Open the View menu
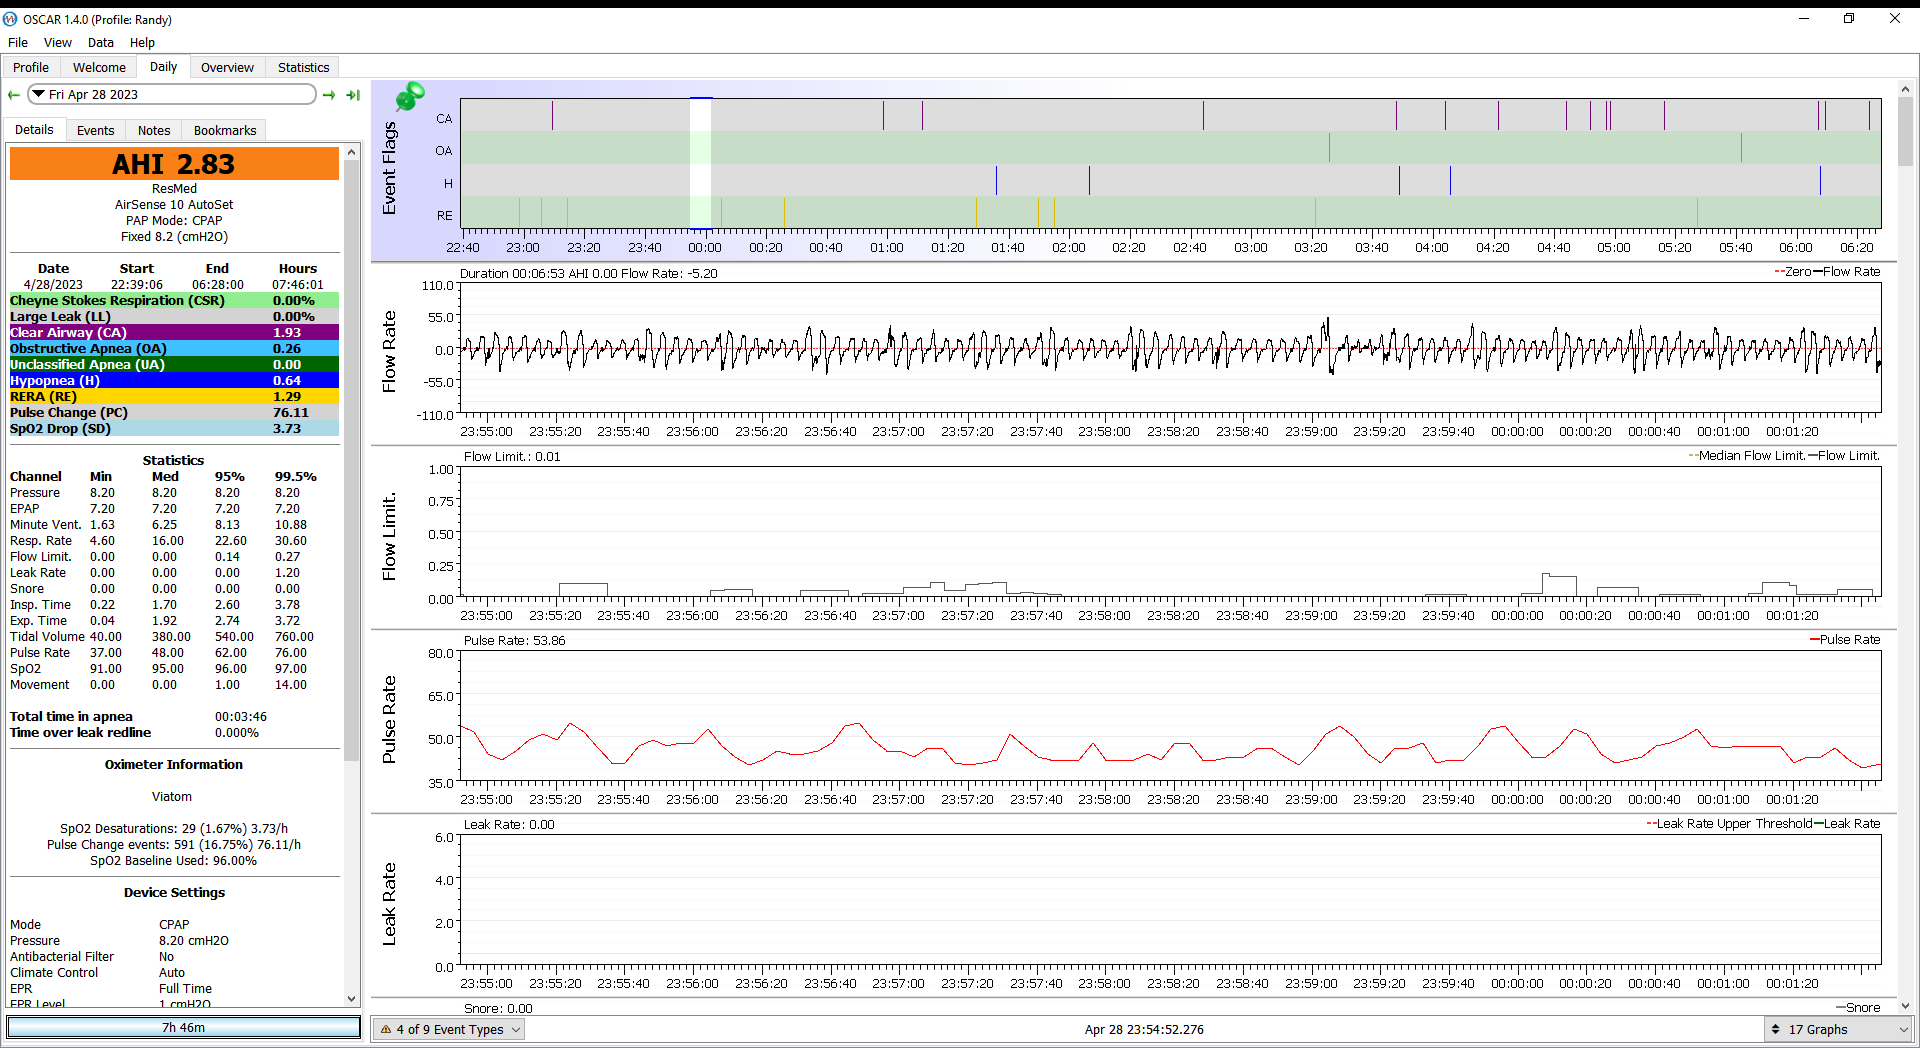Viewport: 1920px width, 1048px height. point(58,43)
